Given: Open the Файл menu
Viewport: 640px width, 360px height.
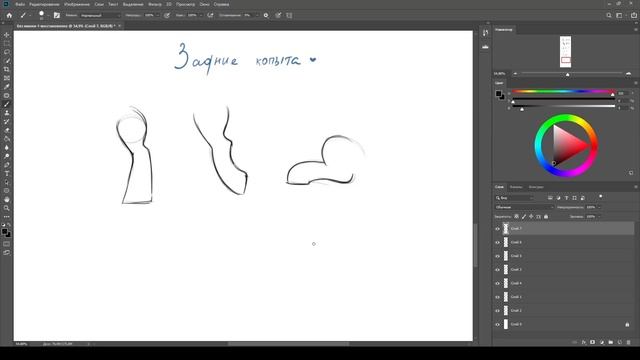Looking at the screenshot, I should click(x=20, y=4).
